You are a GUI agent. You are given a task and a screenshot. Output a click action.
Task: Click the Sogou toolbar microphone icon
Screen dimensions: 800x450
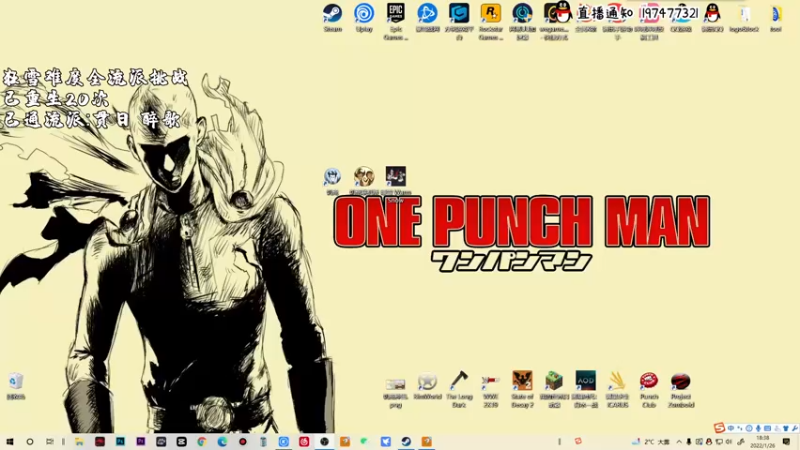[758, 429]
